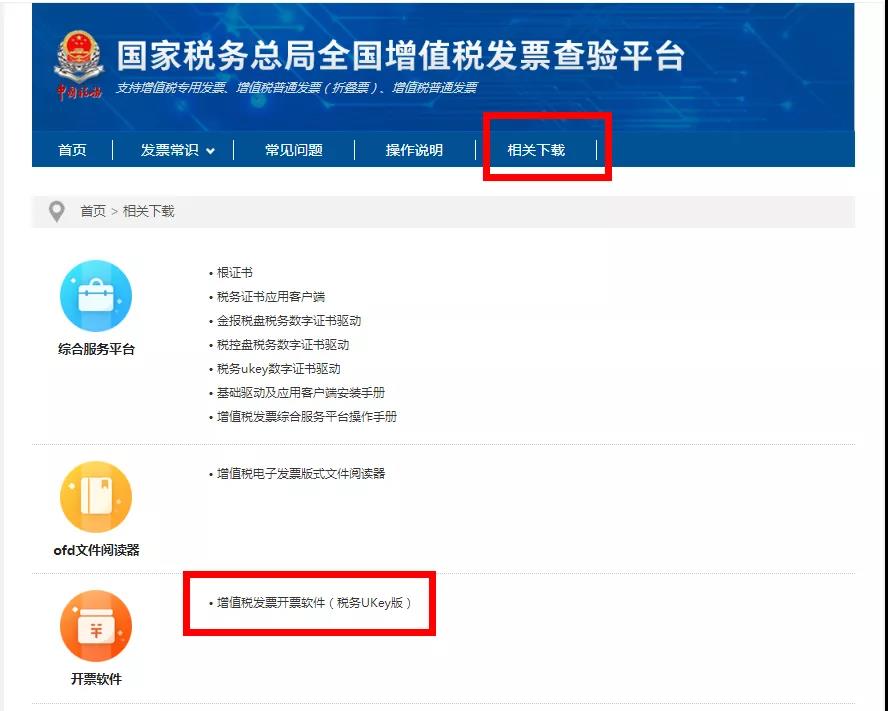This screenshot has height=711, width=888.
Task: Expand the 发票常识 dropdown menu
Action: point(171,149)
